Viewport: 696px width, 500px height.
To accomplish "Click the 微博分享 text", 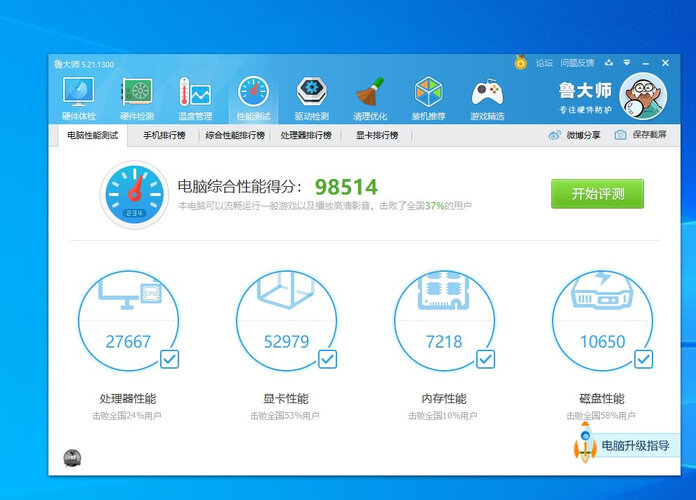I will pyautogui.click(x=583, y=135).
